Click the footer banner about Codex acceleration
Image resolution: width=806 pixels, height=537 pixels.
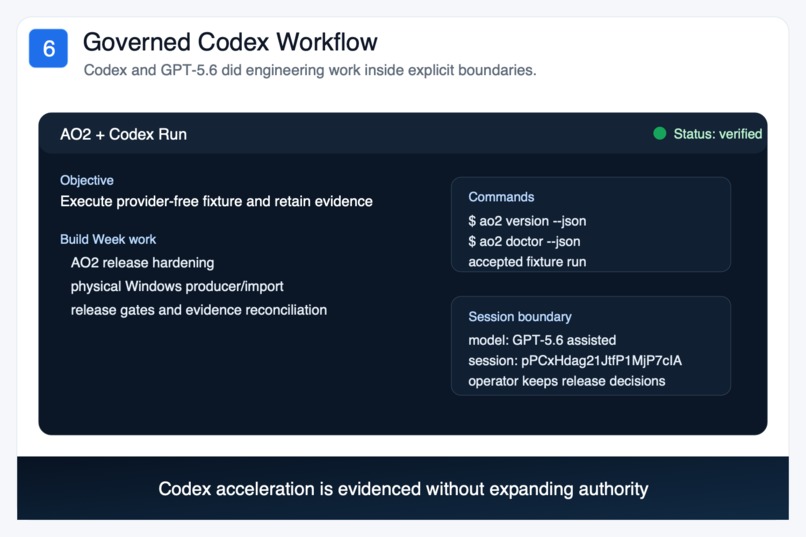(403, 488)
